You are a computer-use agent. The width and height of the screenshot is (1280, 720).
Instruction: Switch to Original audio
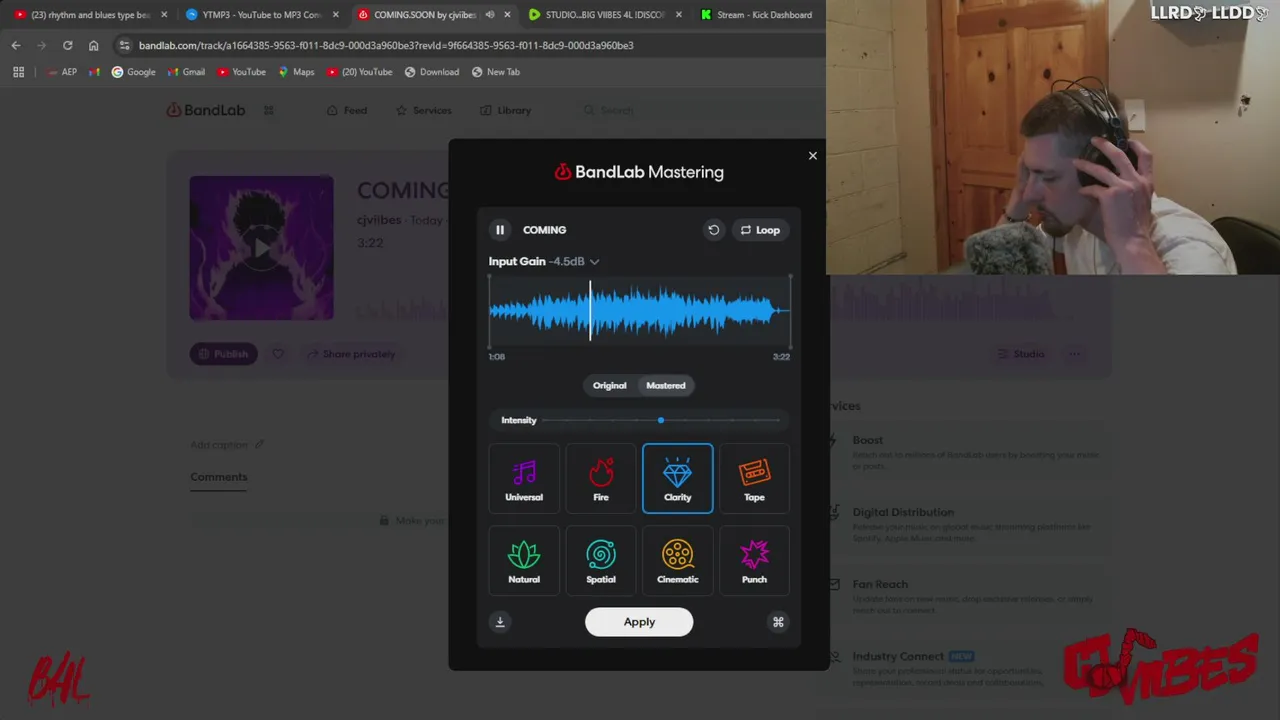tap(610, 385)
